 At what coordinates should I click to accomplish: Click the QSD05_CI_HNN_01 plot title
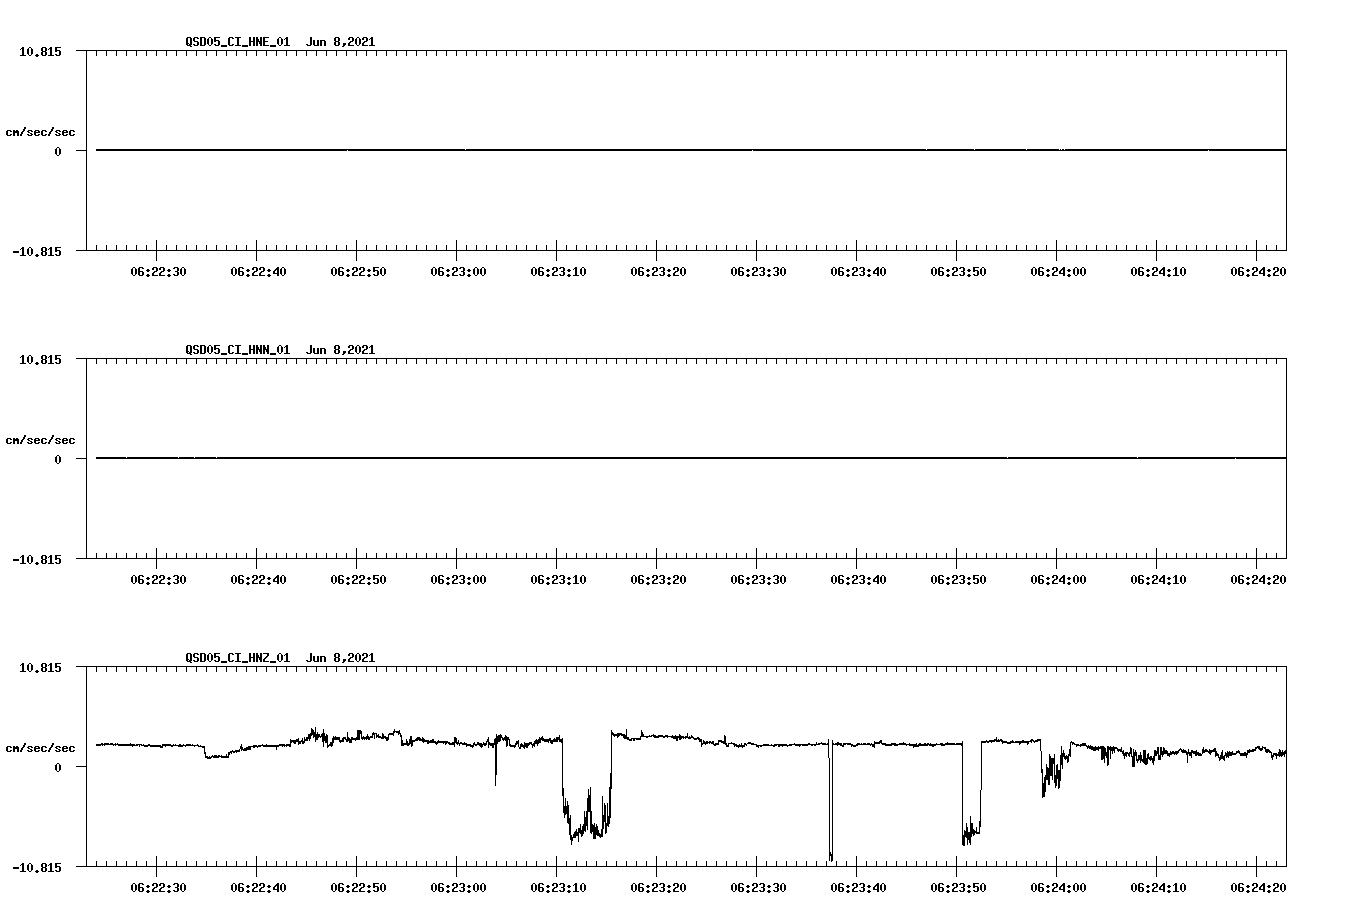pos(280,350)
